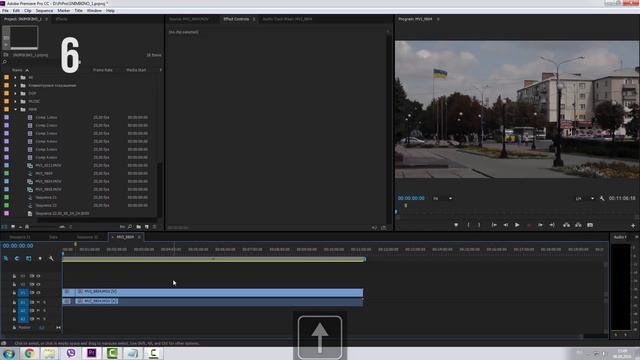Image resolution: width=640 pixels, height=360 pixels.
Task: Switch to the Effects tab
Action: pos(62,19)
